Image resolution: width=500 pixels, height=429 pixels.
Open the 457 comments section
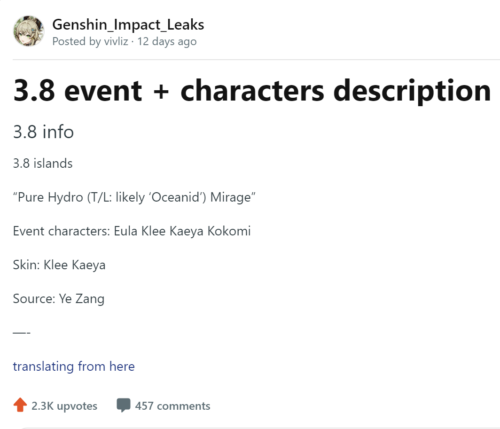(x=172, y=406)
